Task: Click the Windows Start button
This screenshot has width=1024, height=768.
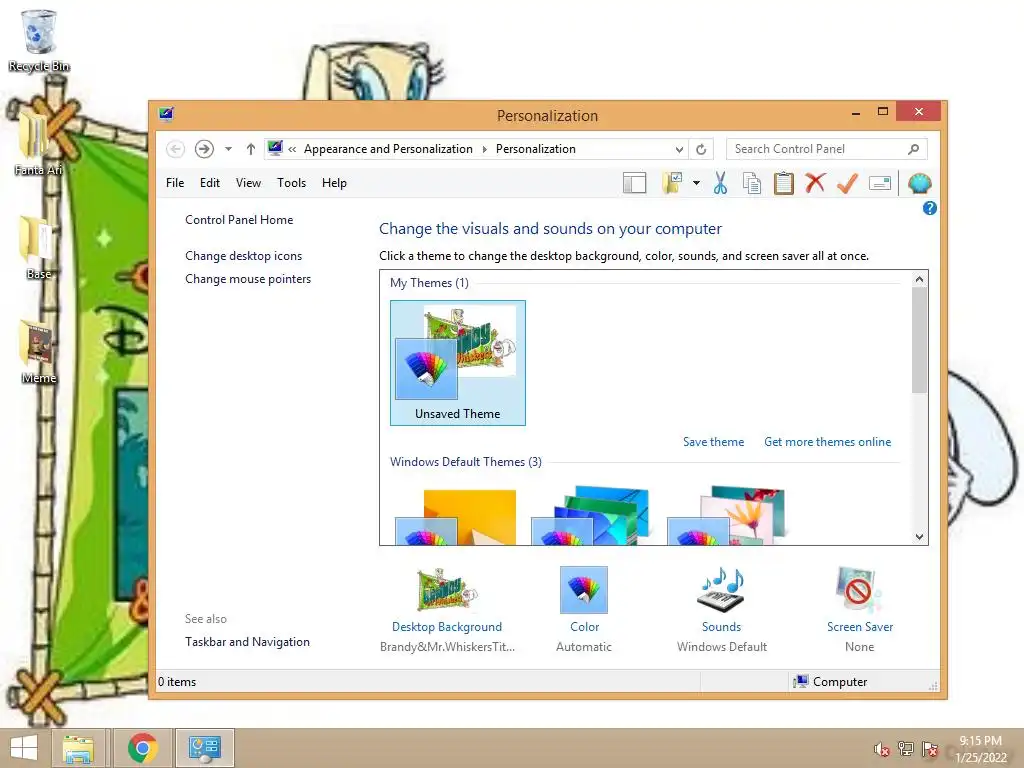Action: (x=24, y=748)
